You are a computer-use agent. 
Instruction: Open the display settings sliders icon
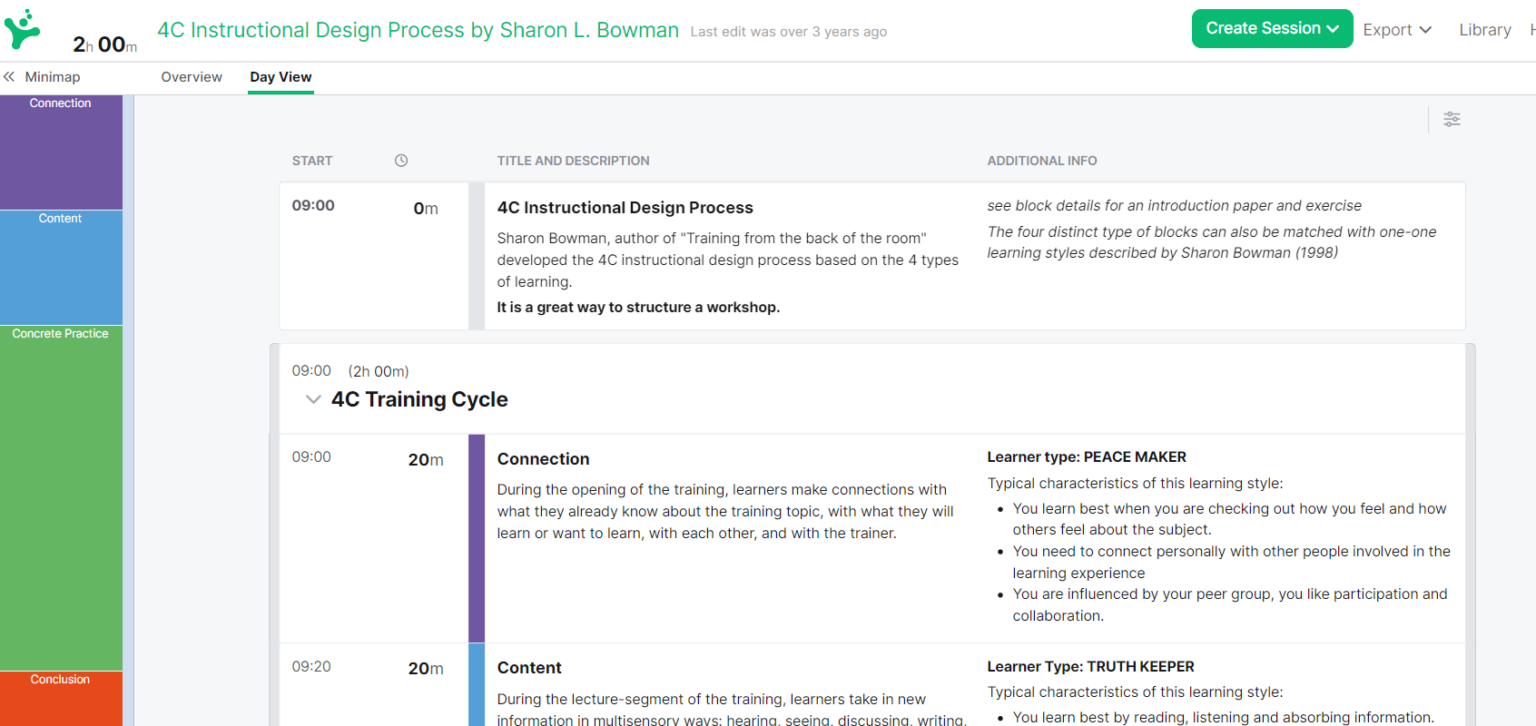pos(1452,119)
